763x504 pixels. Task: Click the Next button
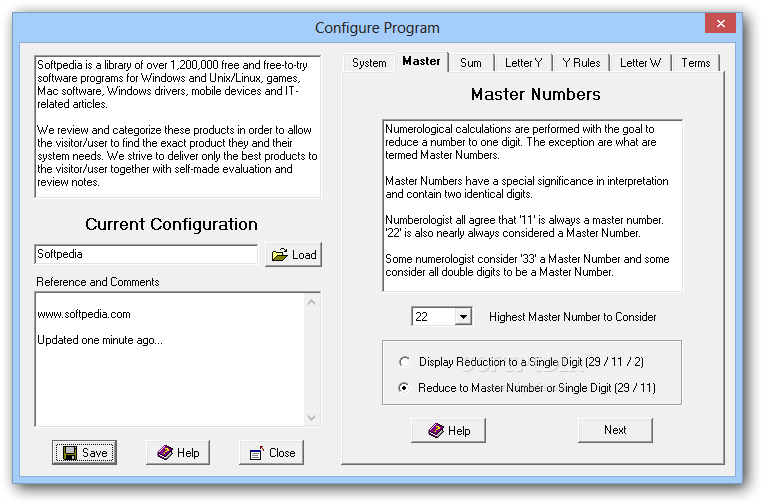click(615, 430)
